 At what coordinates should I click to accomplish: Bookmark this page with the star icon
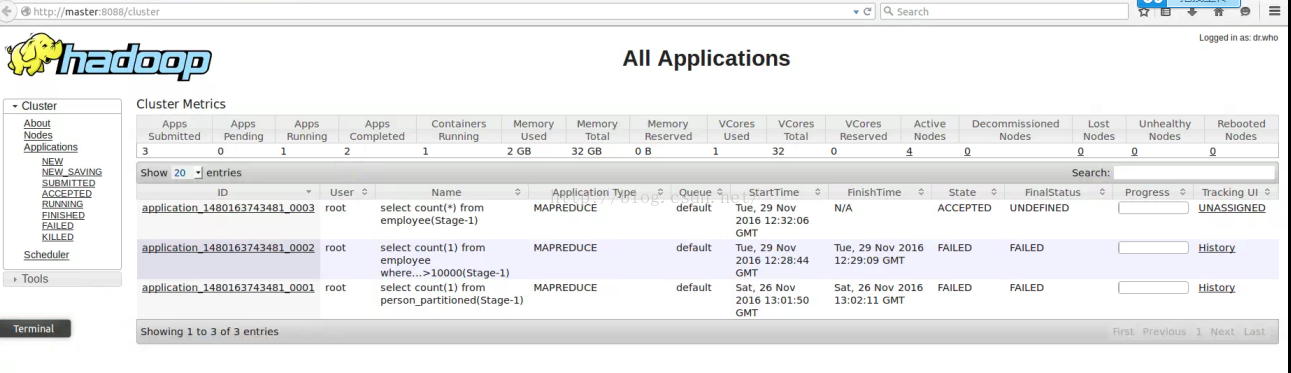click(x=1145, y=12)
